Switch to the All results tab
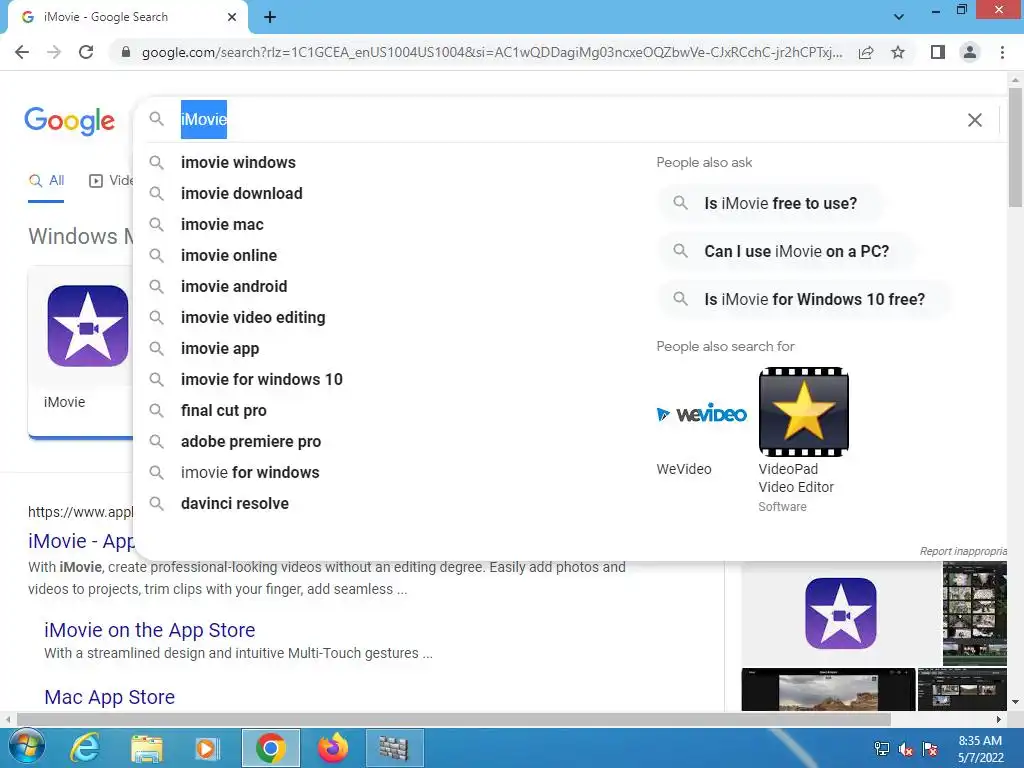The image size is (1024, 768). pos(46,181)
